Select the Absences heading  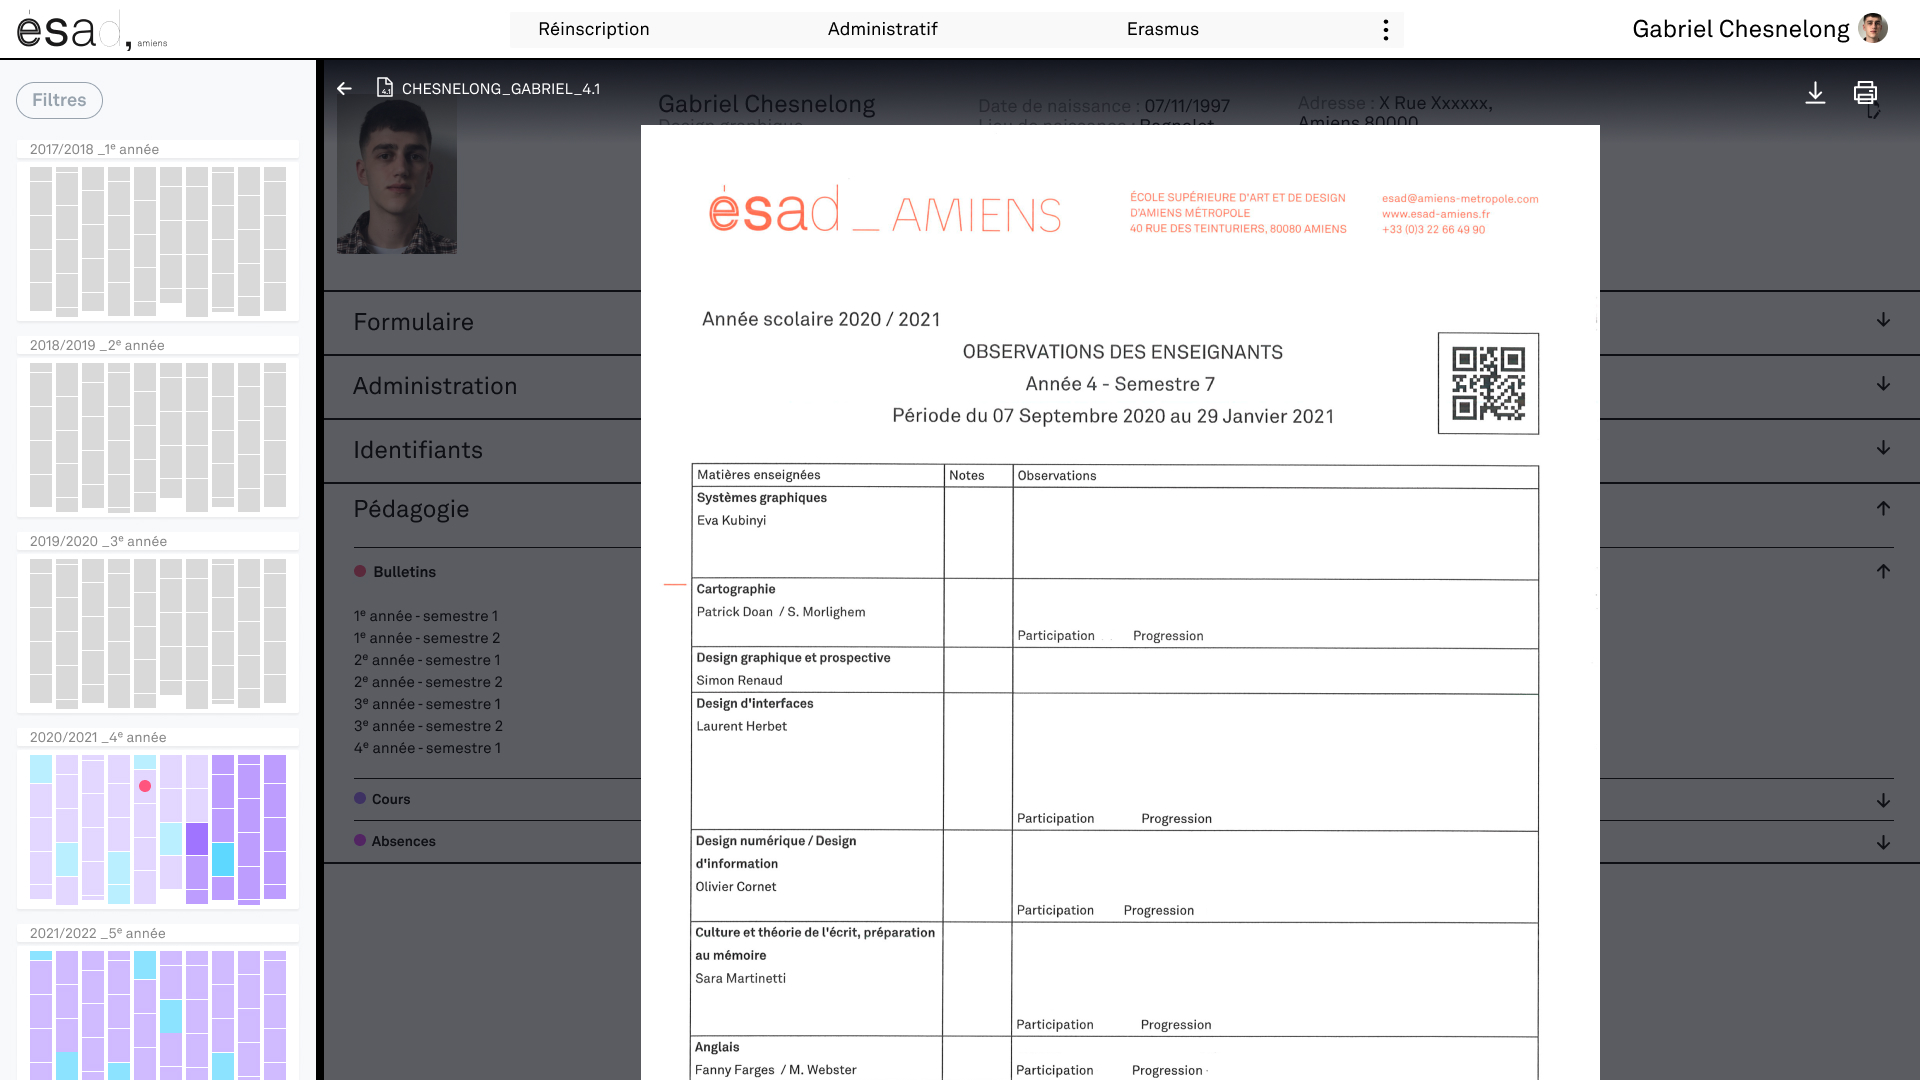pyautogui.click(x=403, y=841)
